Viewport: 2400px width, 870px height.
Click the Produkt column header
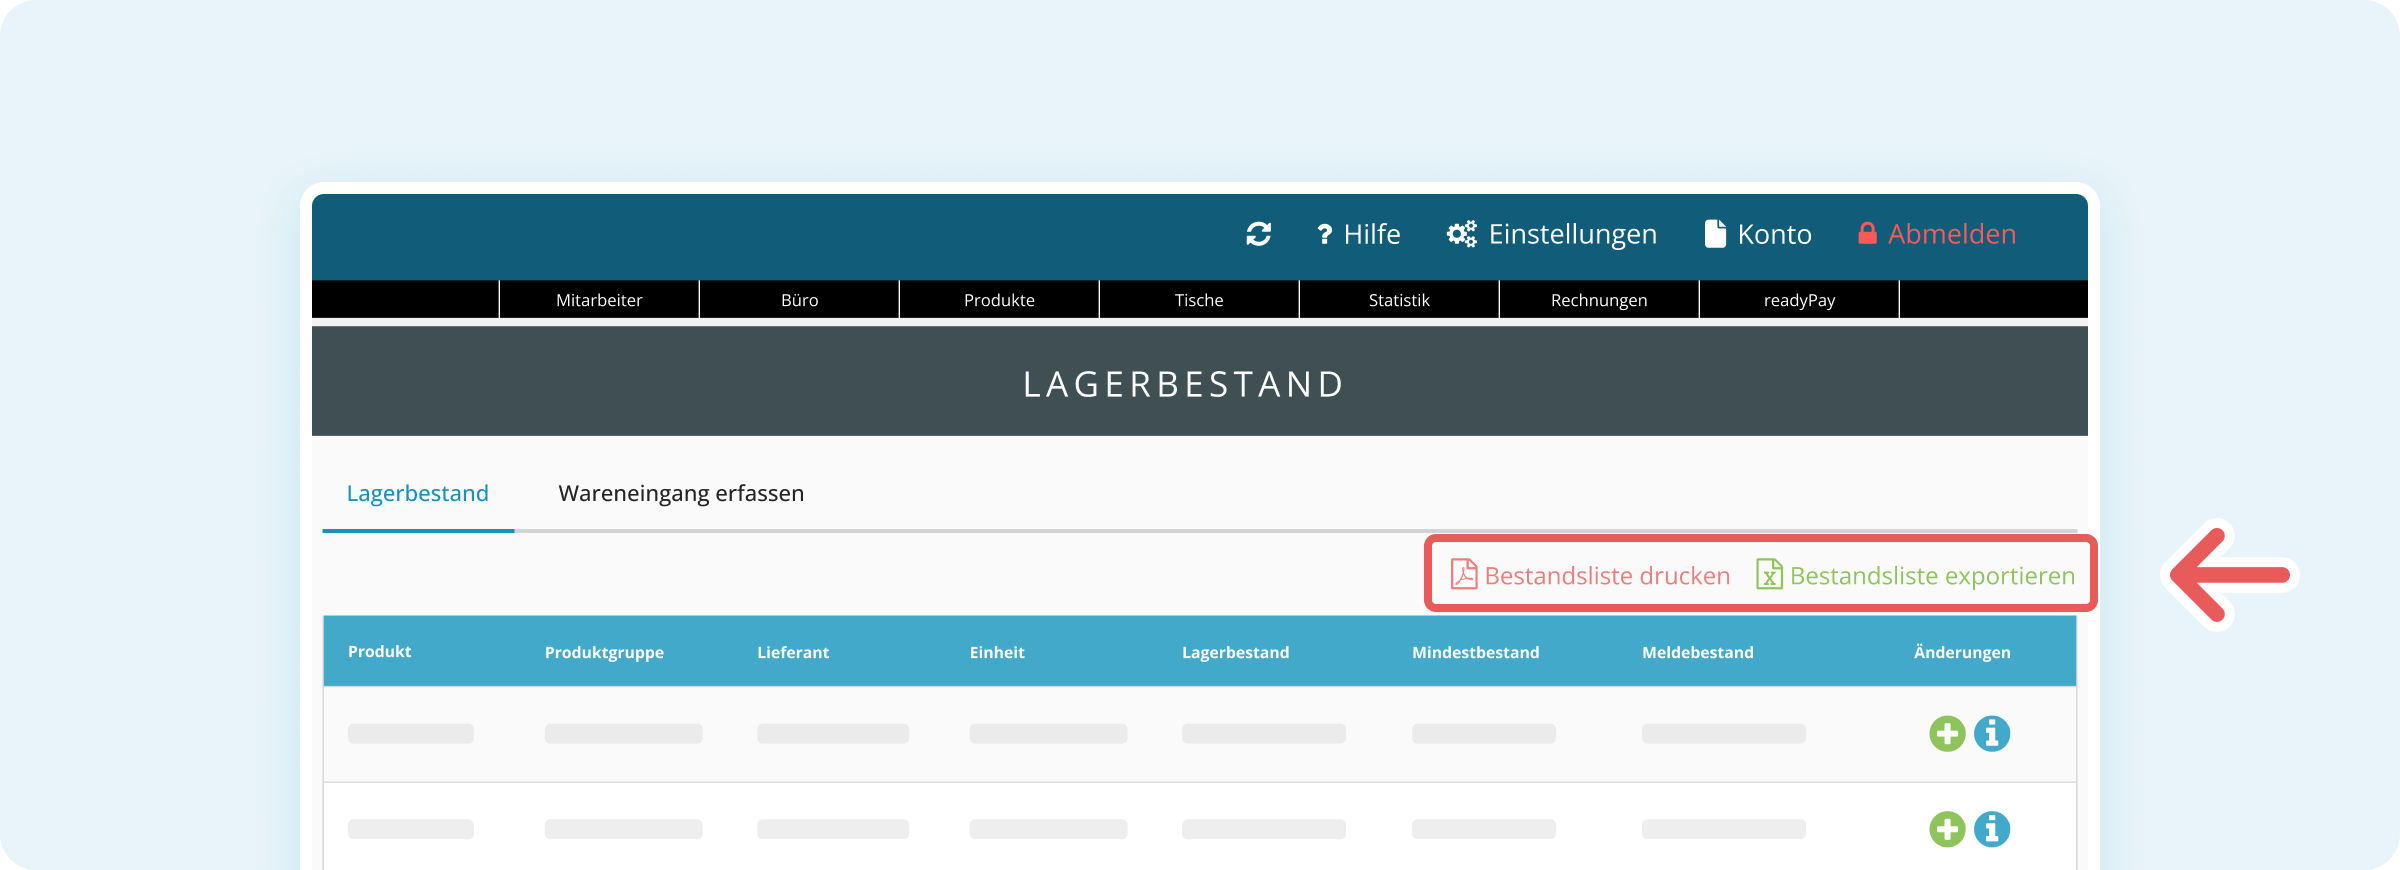click(379, 651)
